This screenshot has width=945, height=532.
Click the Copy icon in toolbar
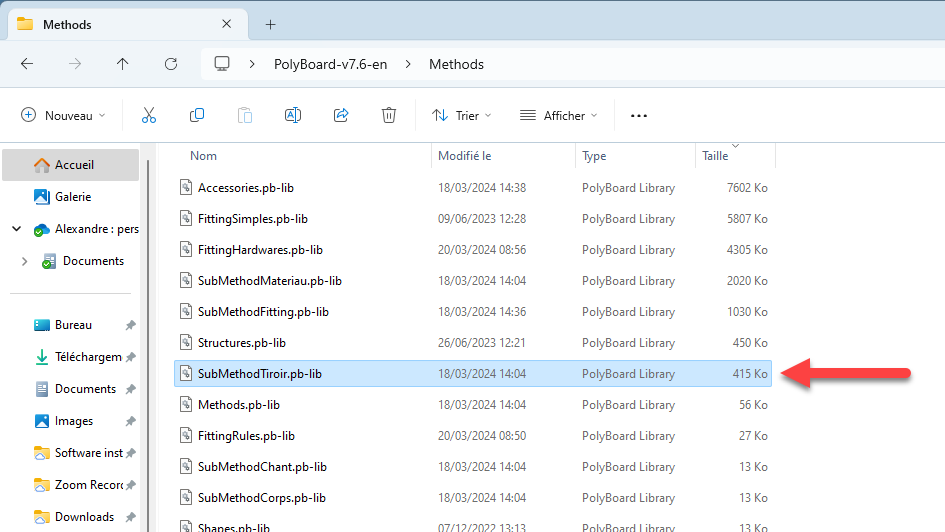point(196,115)
